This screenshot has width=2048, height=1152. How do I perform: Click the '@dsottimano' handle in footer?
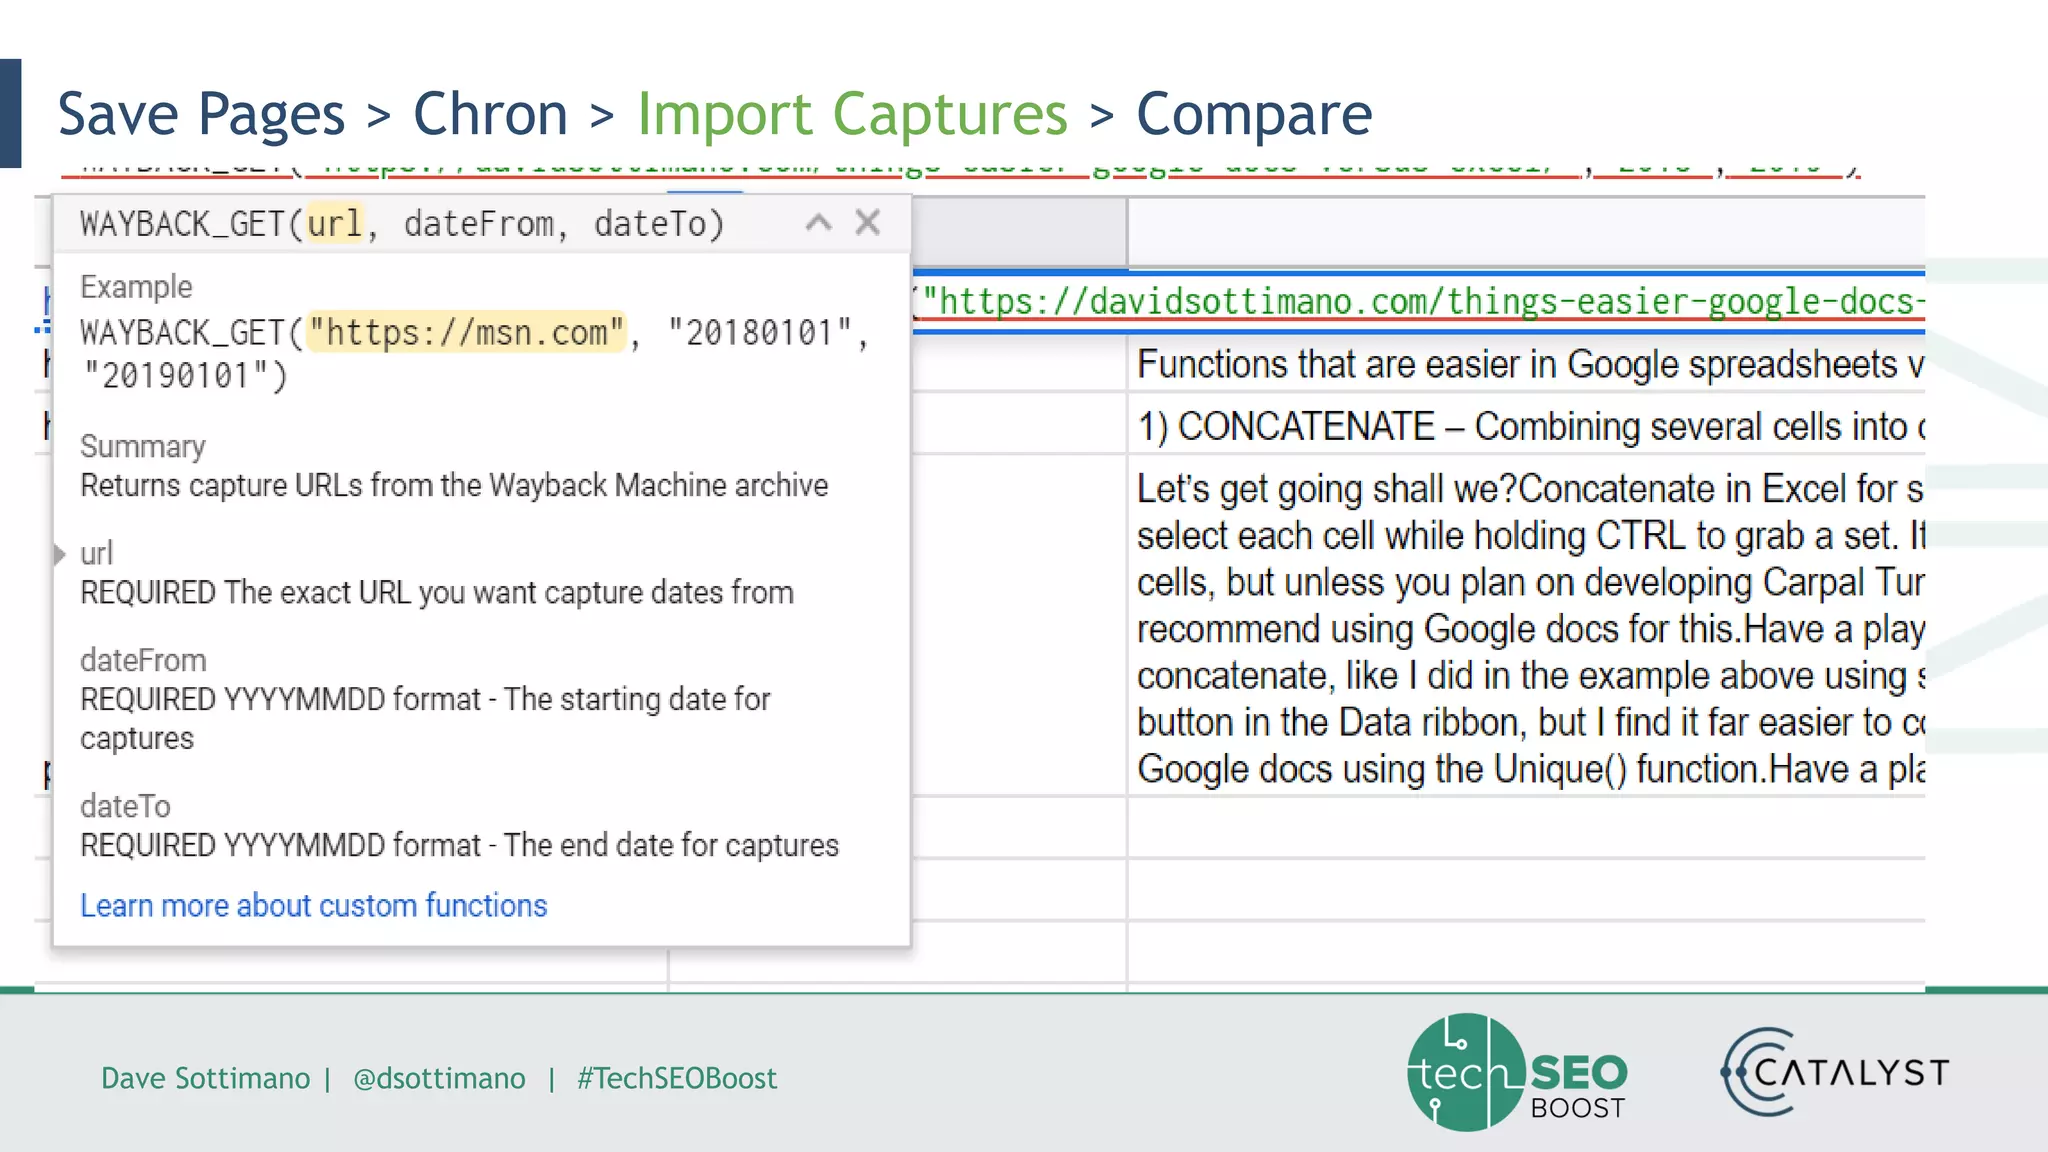[x=439, y=1078]
